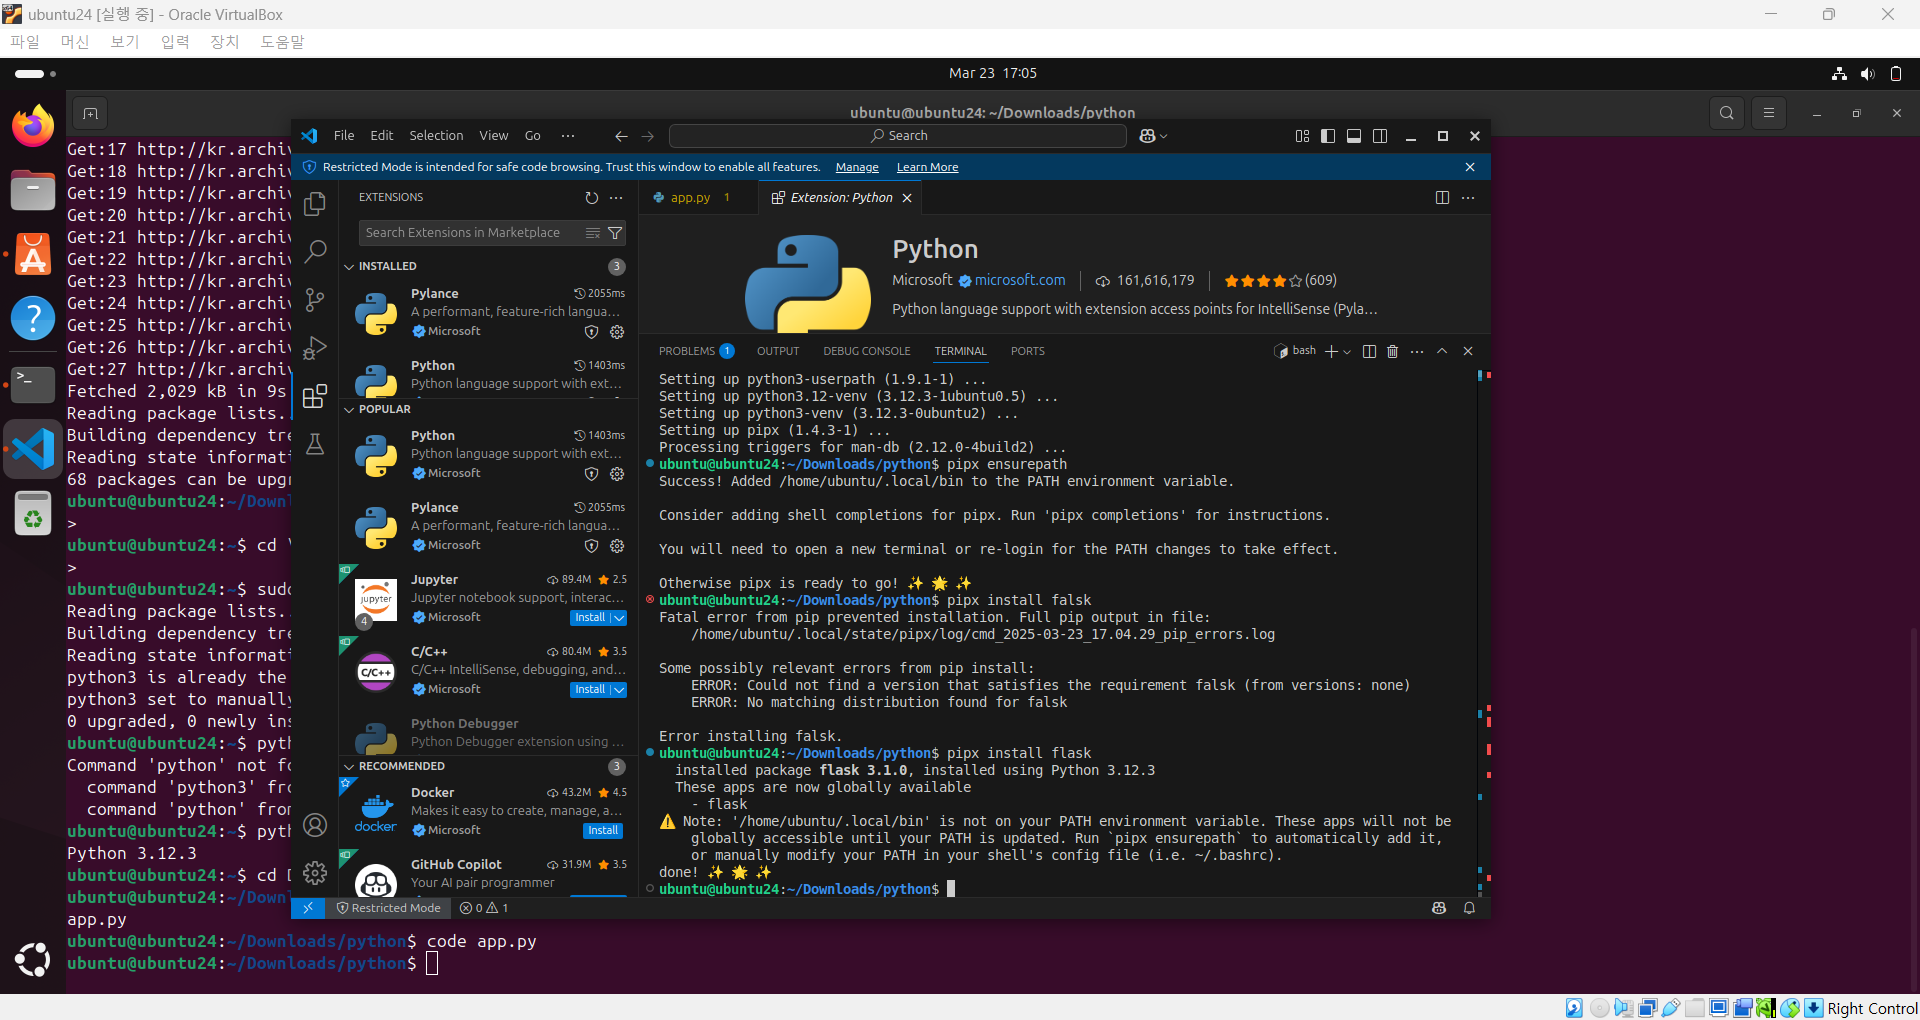The image size is (1920, 1020).
Task: Kill the terminal with trash icon
Action: [x=1392, y=351]
